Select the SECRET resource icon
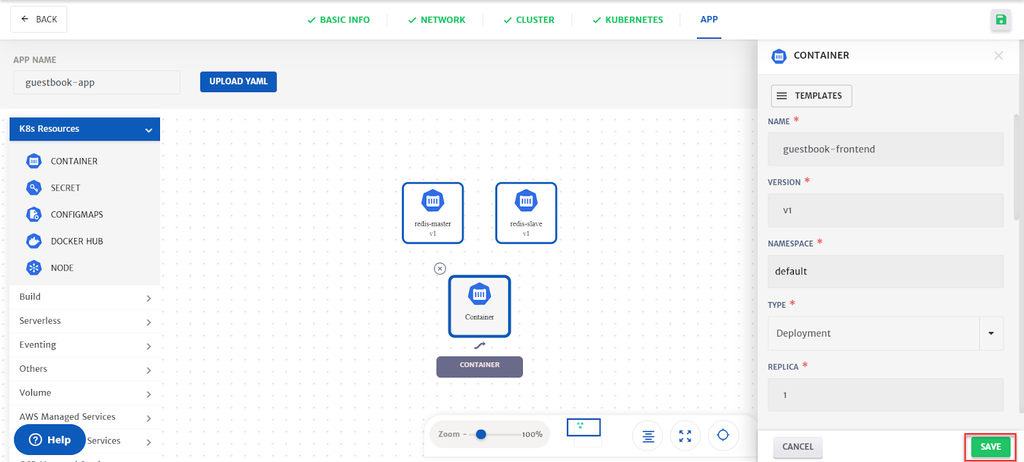This screenshot has height=462, width=1024. tap(33, 188)
